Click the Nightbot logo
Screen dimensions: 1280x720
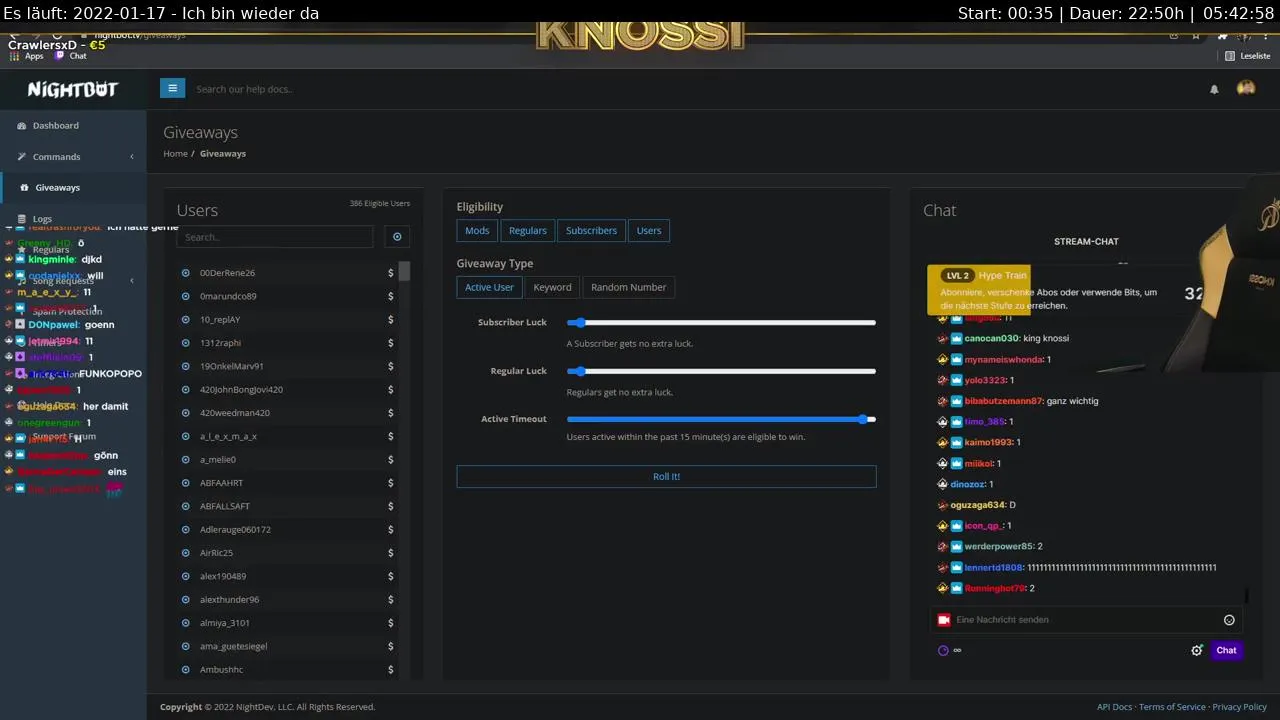click(73, 89)
